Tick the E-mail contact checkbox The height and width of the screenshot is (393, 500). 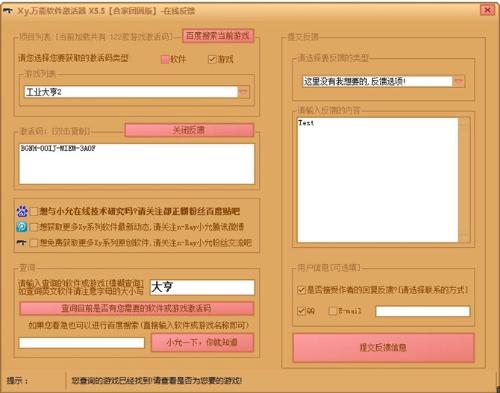tap(332, 311)
